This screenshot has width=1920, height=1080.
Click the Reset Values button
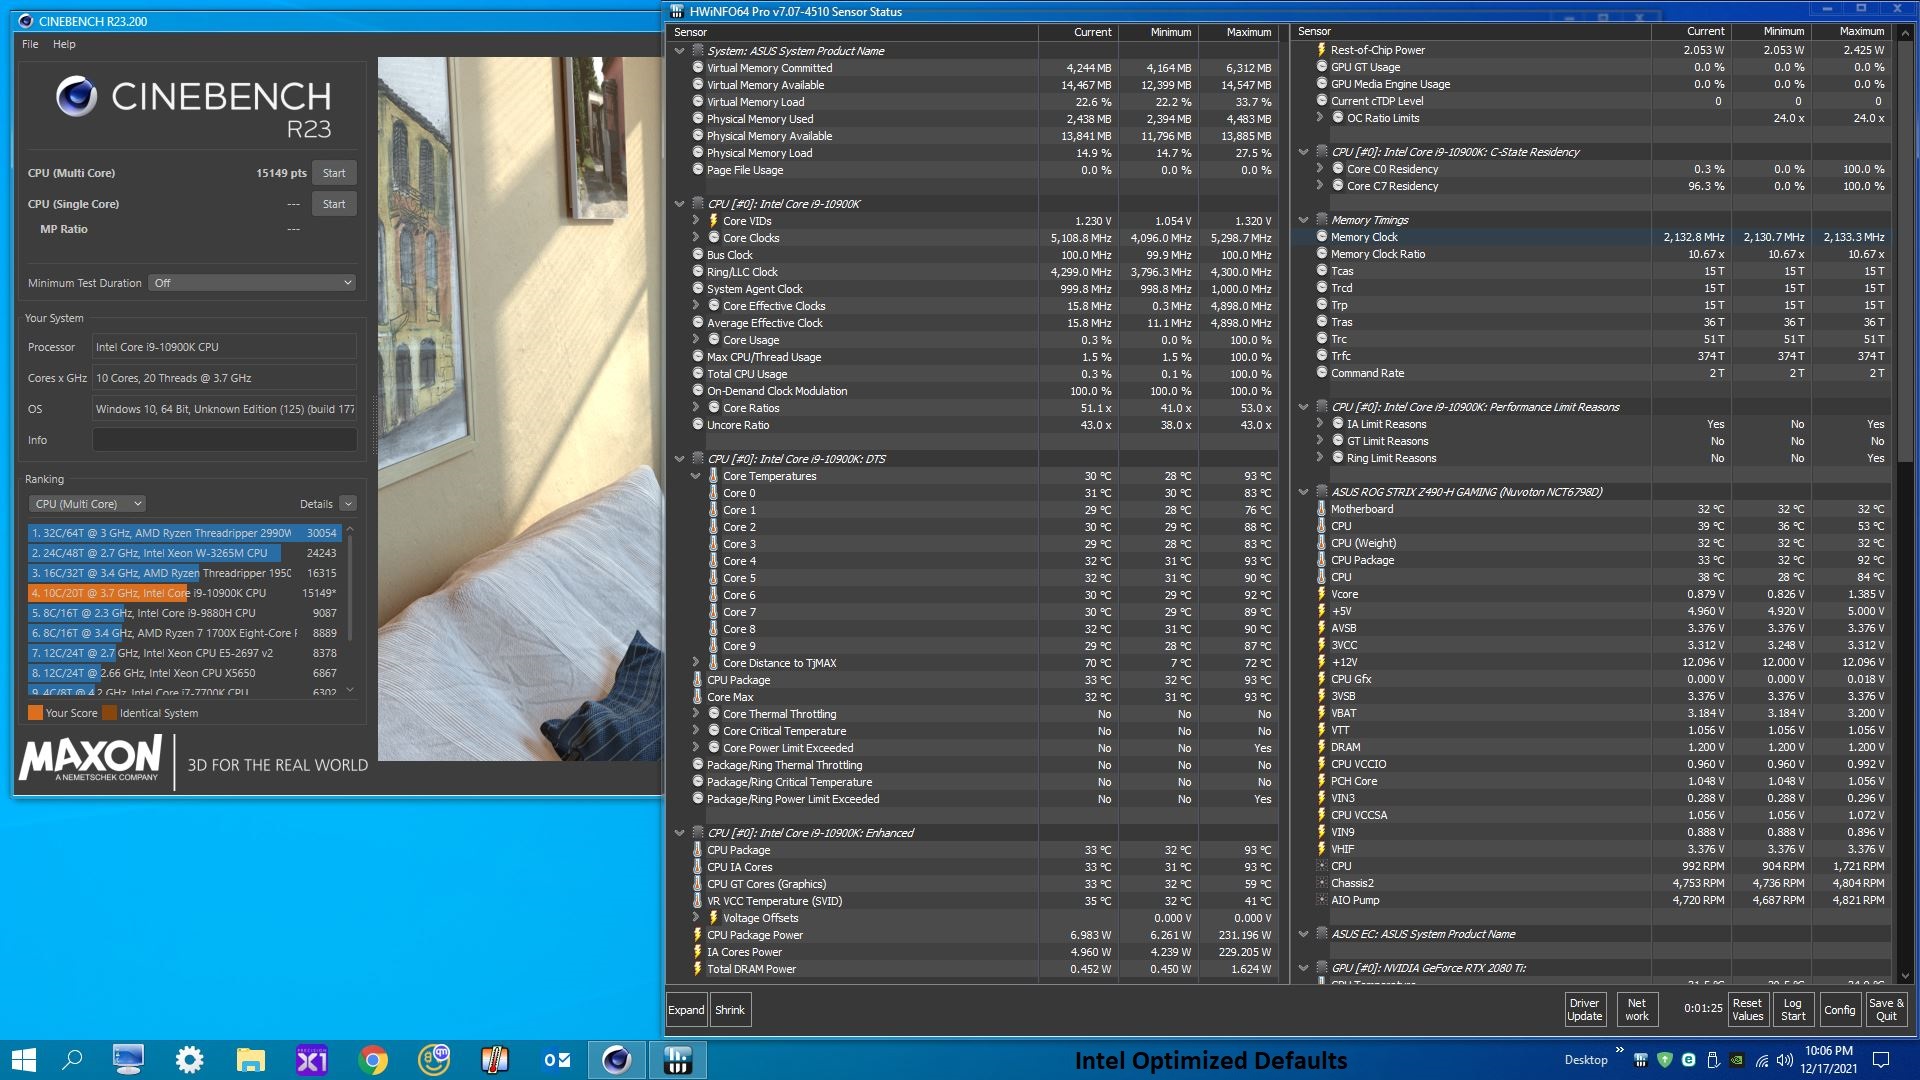tap(1747, 1009)
